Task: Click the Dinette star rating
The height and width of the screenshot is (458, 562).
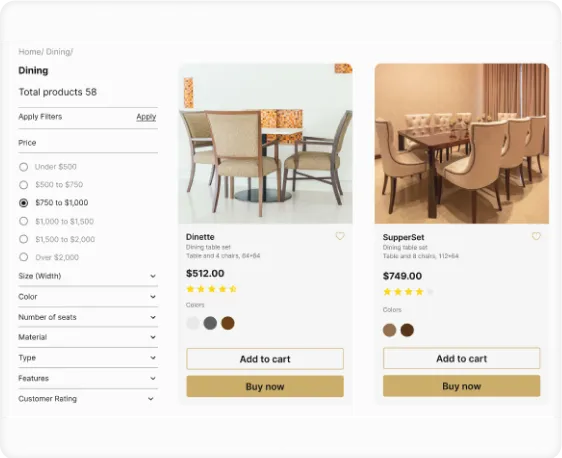Action: [x=211, y=289]
